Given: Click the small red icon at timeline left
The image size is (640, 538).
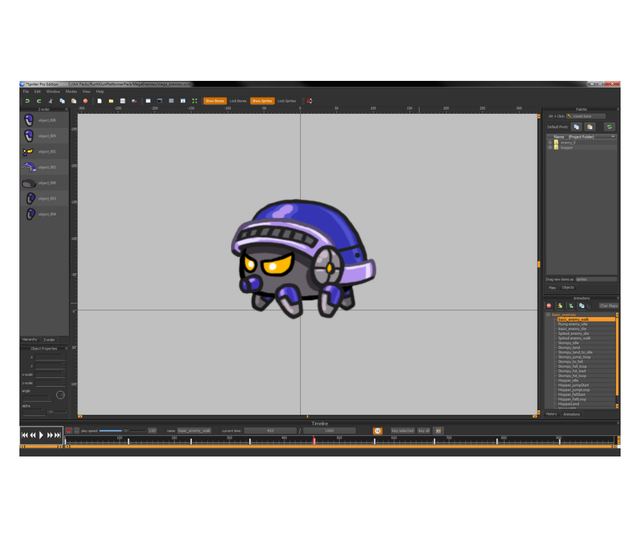Looking at the screenshot, I should pos(69,431).
